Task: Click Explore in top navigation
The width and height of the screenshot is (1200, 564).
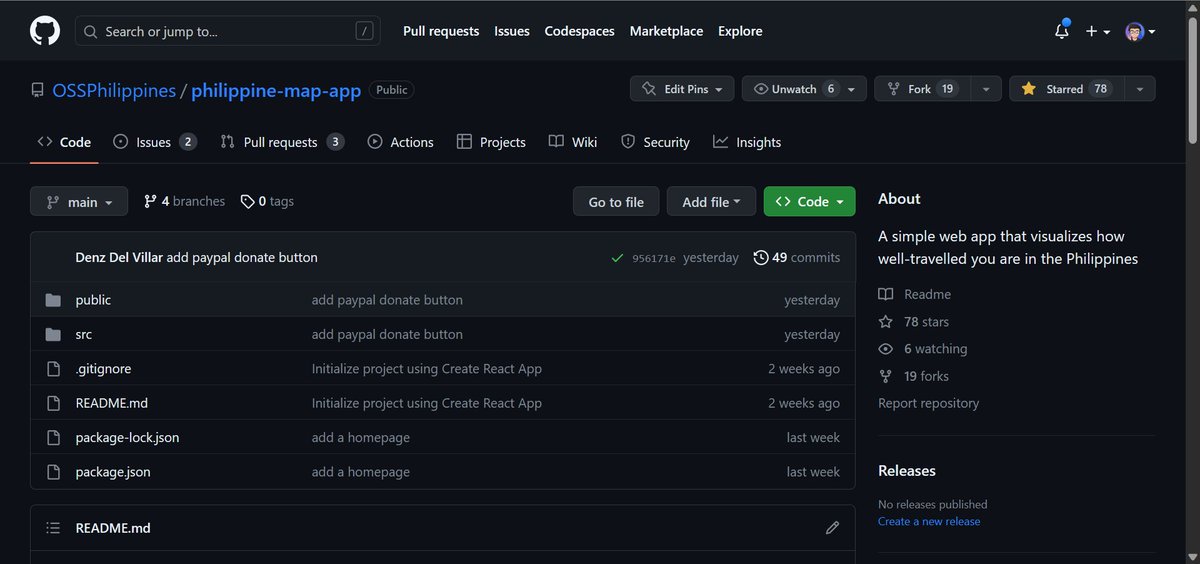Action: point(740,31)
